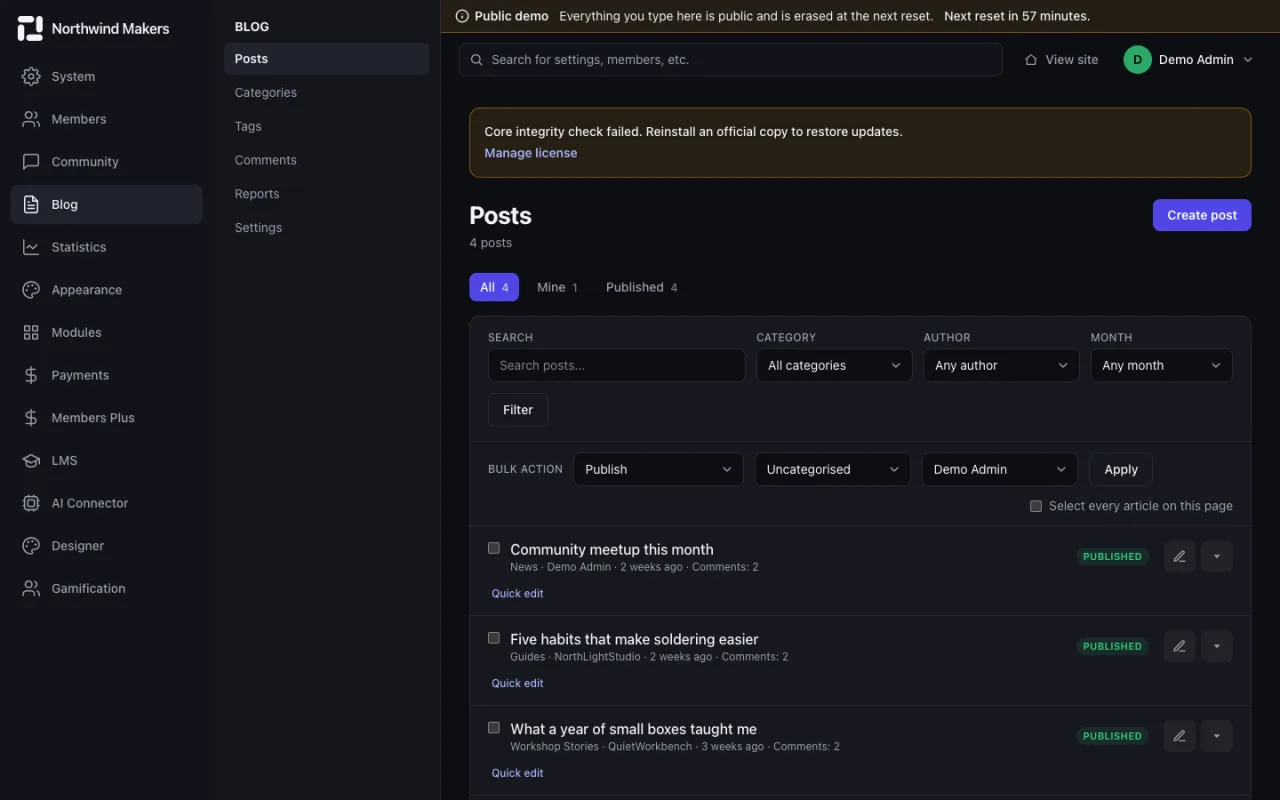Click edit pencil for Five habits soldering post
This screenshot has height=800, width=1280.
(x=1180, y=646)
